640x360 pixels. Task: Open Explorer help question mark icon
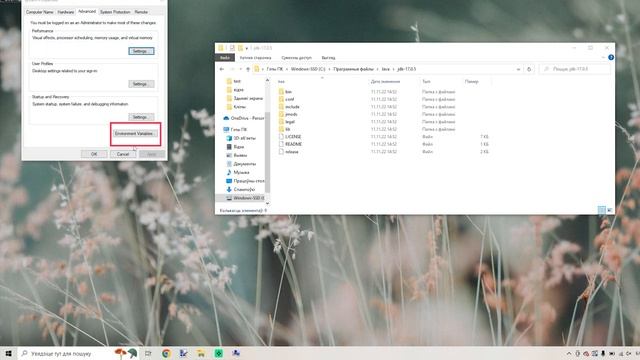click(611, 58)
